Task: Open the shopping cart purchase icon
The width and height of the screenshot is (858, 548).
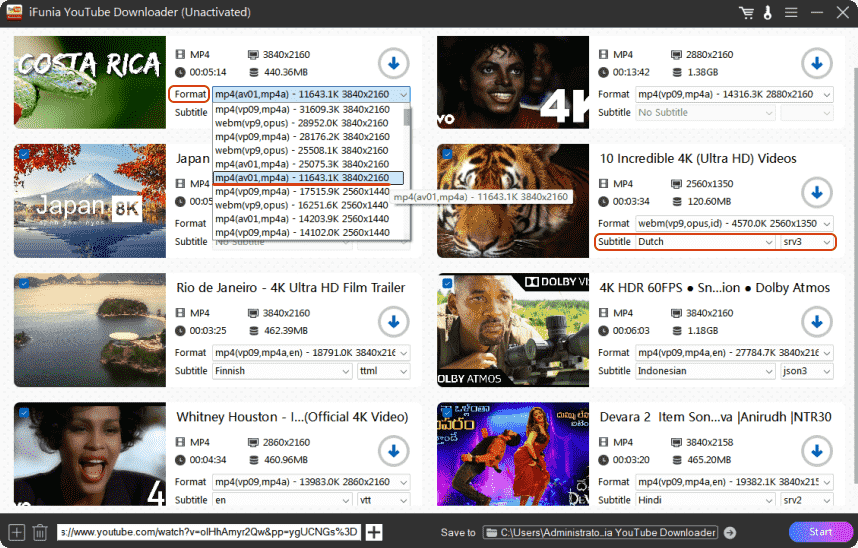Action: [745, 12]
